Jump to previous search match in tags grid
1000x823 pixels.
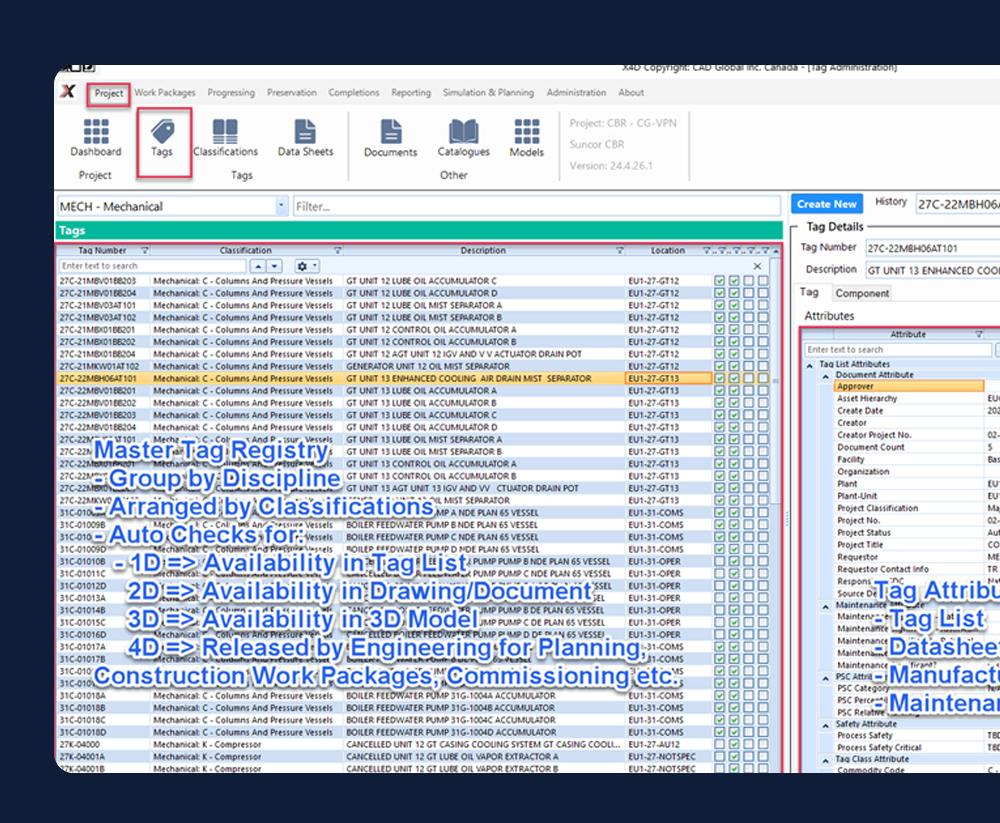point(258,266)
